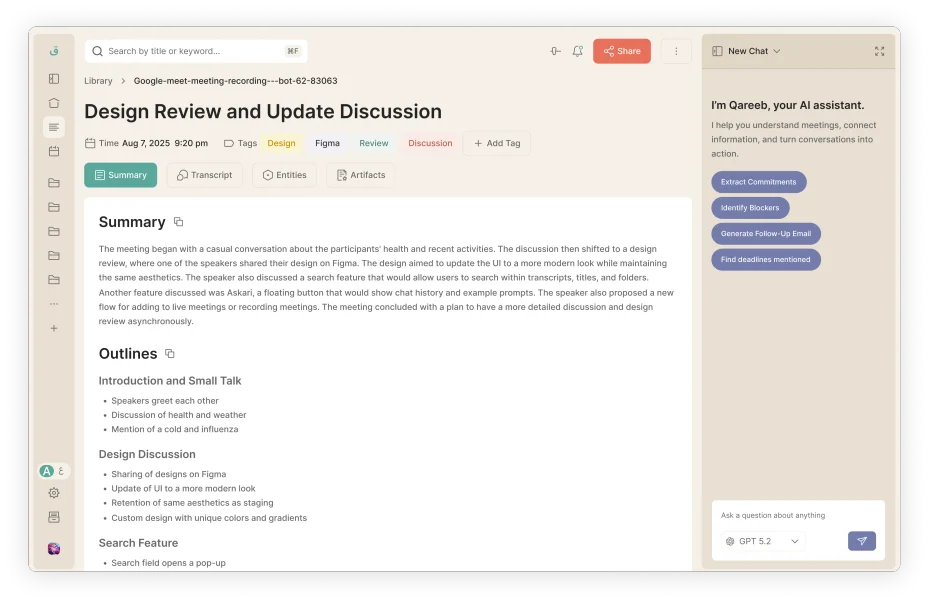Select the Discussion tag
This screenshot has height=602, width=929.
point(430,143)
